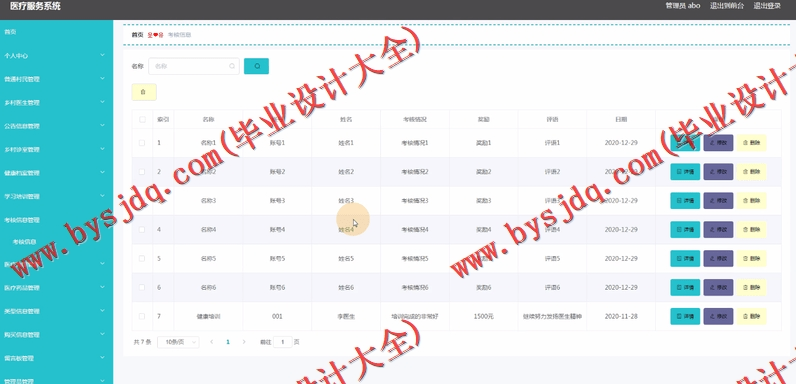
Task: Click the yellow batch delete trash button
Action: pos(144,92)
